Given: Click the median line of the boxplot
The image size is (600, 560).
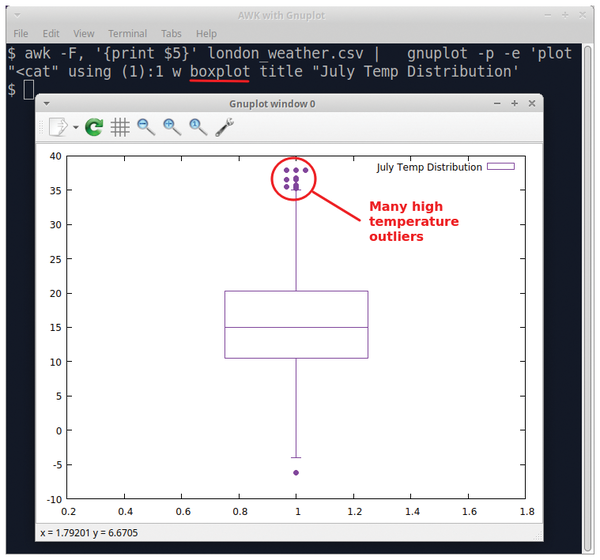Looking at the screenshot, I should point(297,327).
